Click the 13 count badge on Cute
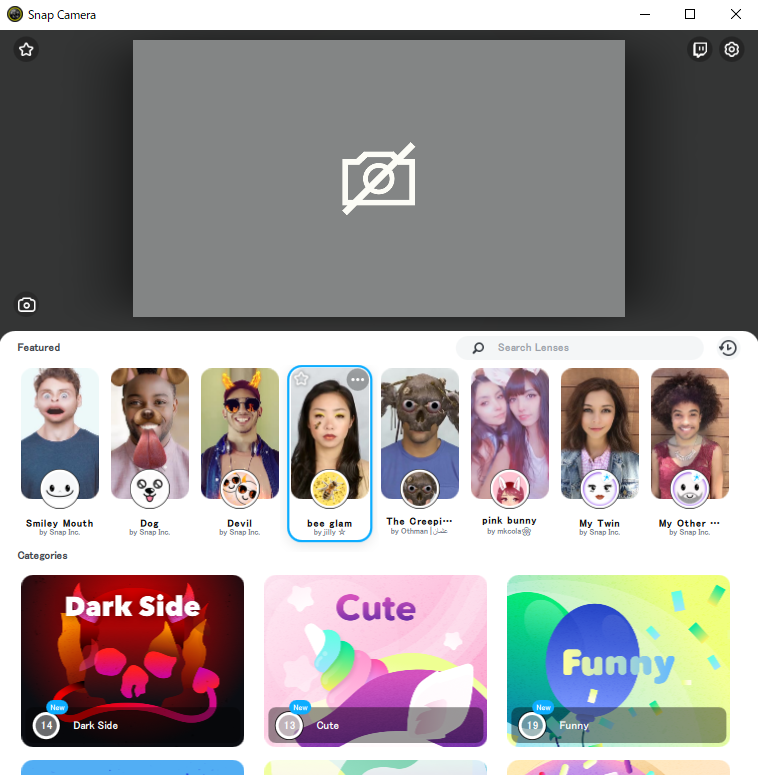 point(289,725)
